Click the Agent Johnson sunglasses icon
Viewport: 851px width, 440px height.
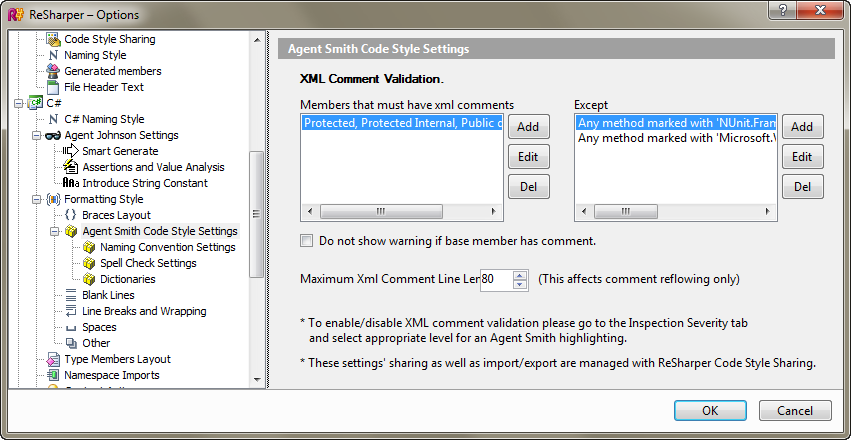click(x=53, y=135)
